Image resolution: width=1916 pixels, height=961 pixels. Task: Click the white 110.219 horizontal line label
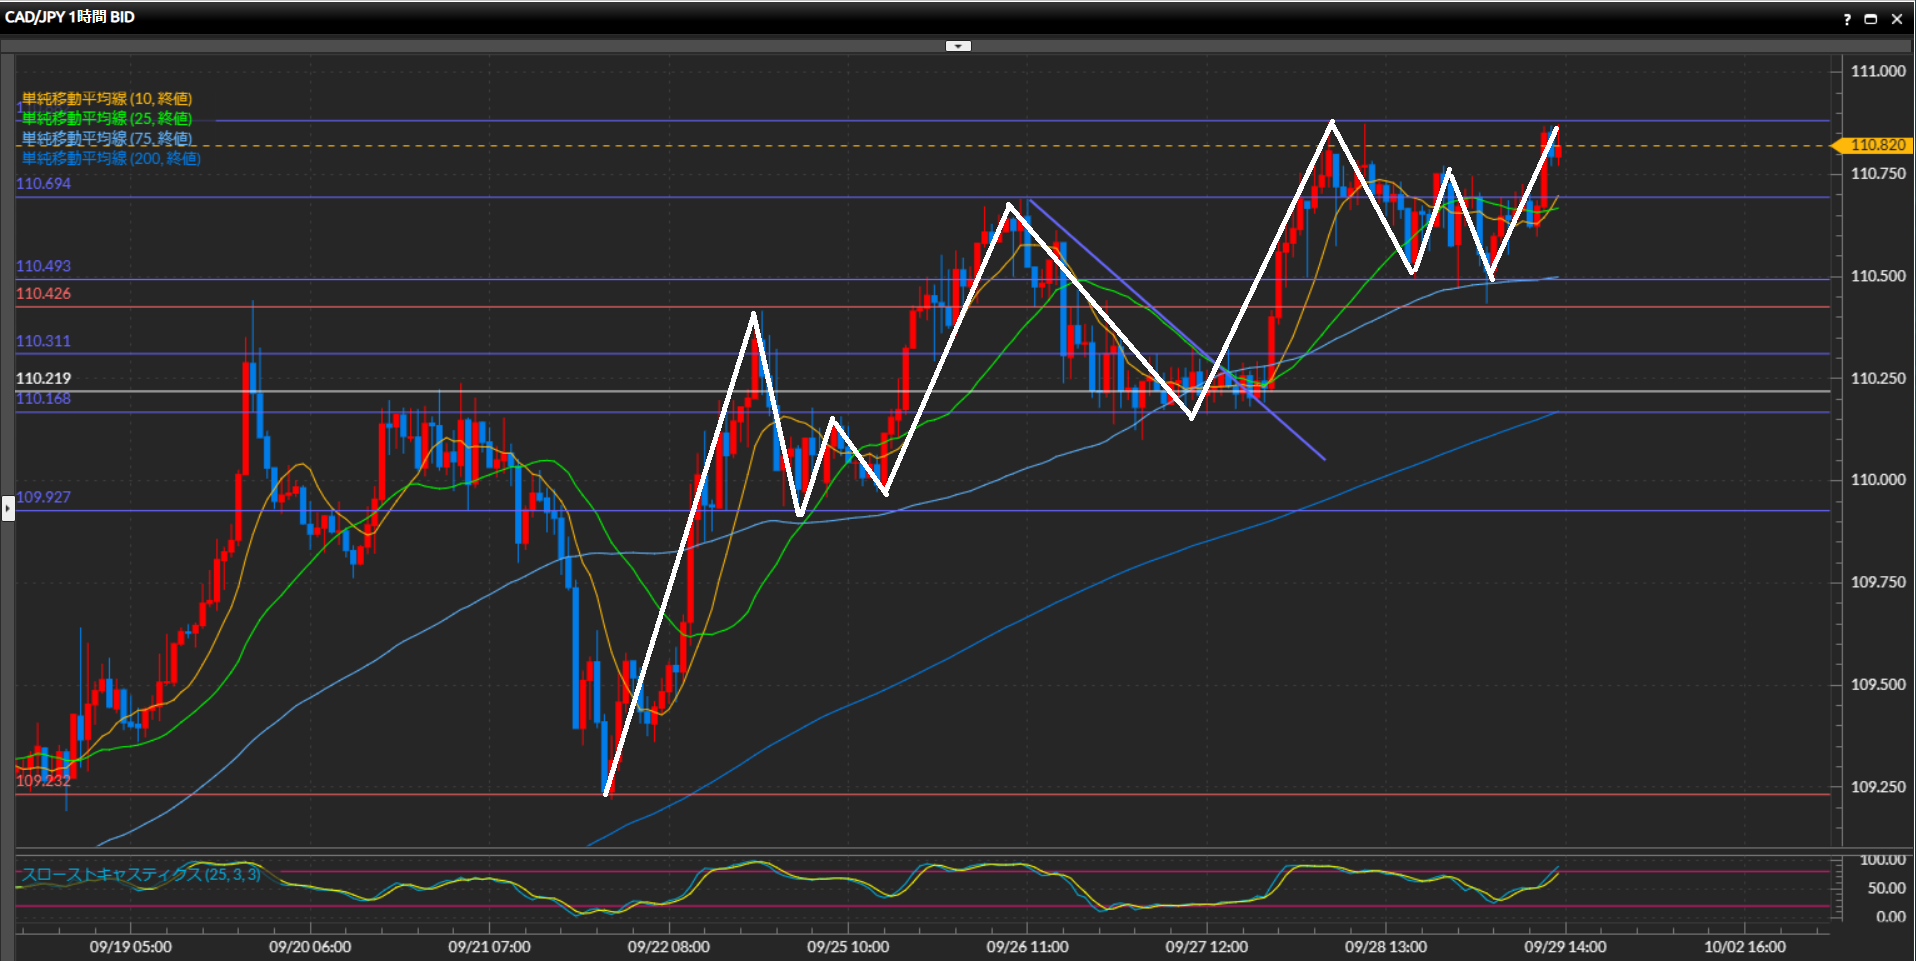43,378
